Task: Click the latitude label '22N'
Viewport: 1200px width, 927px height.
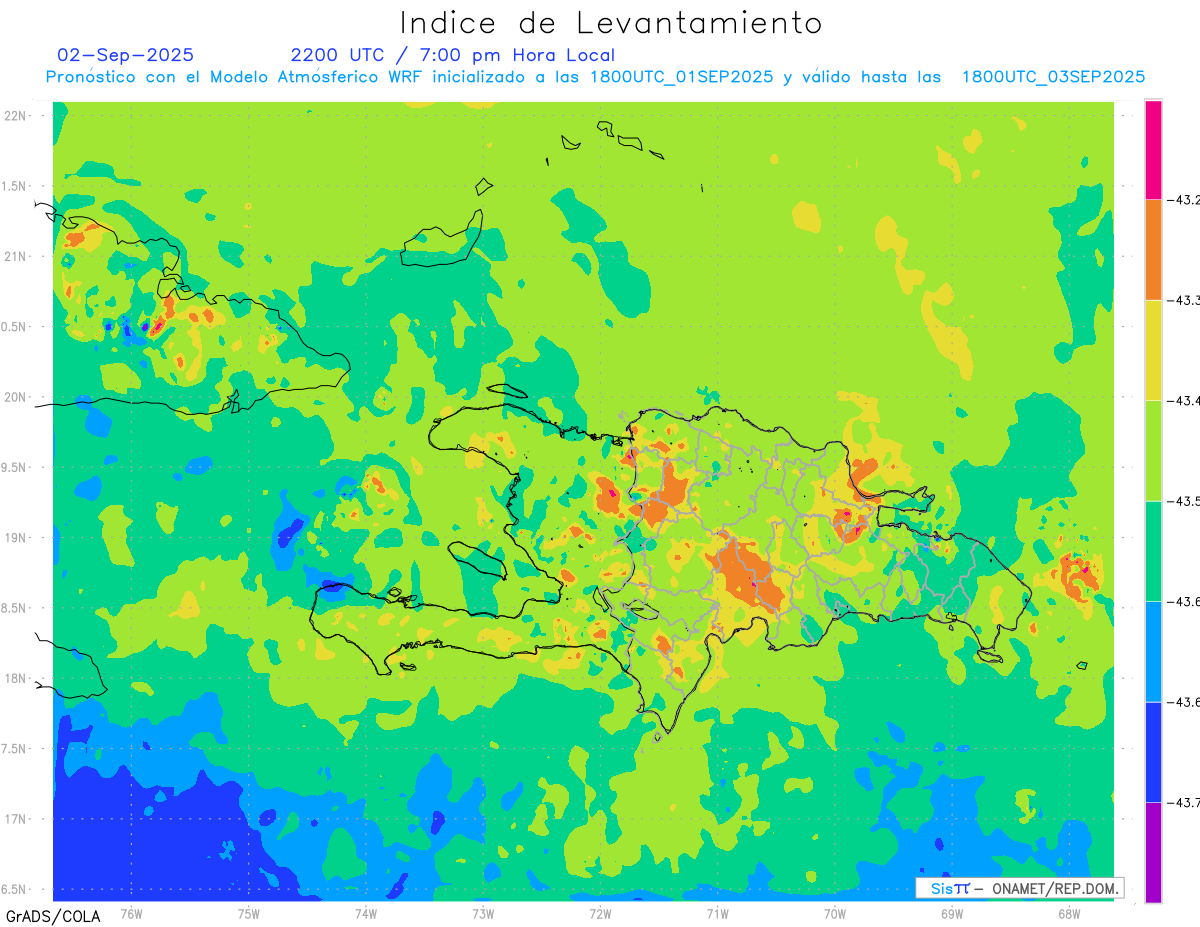Action: point(15,115)
